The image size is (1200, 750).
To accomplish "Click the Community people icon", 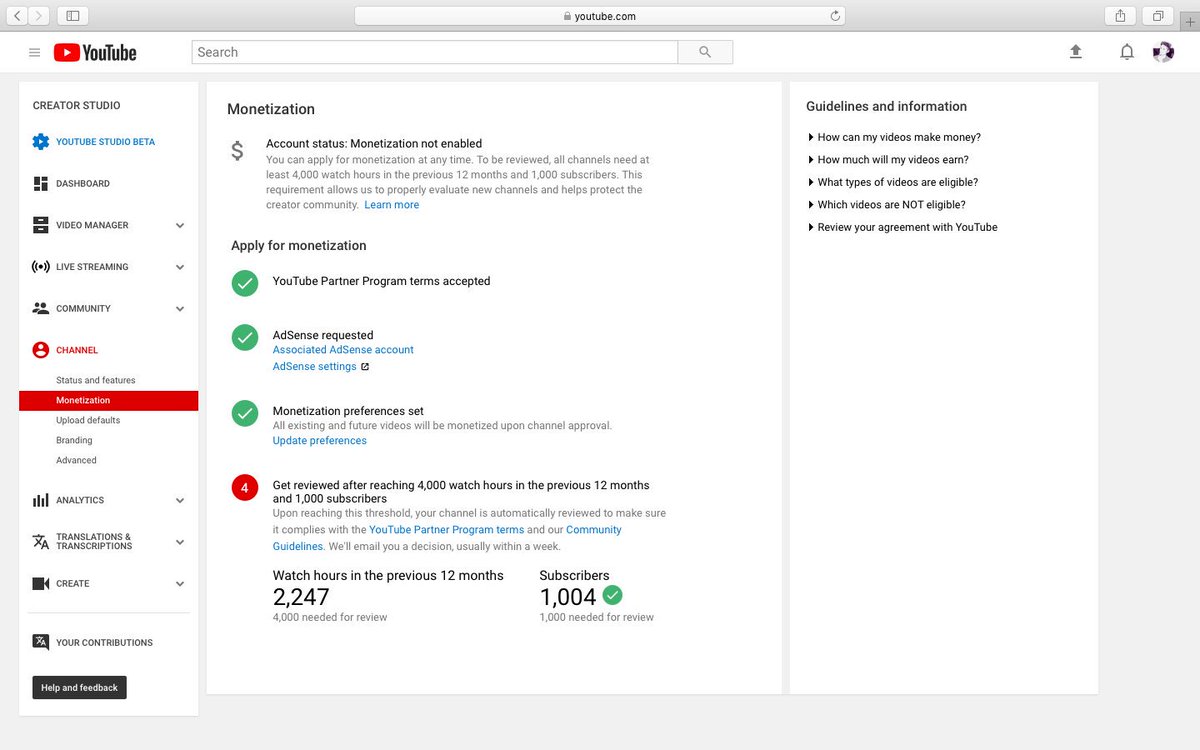I will (x=40, y=308).
